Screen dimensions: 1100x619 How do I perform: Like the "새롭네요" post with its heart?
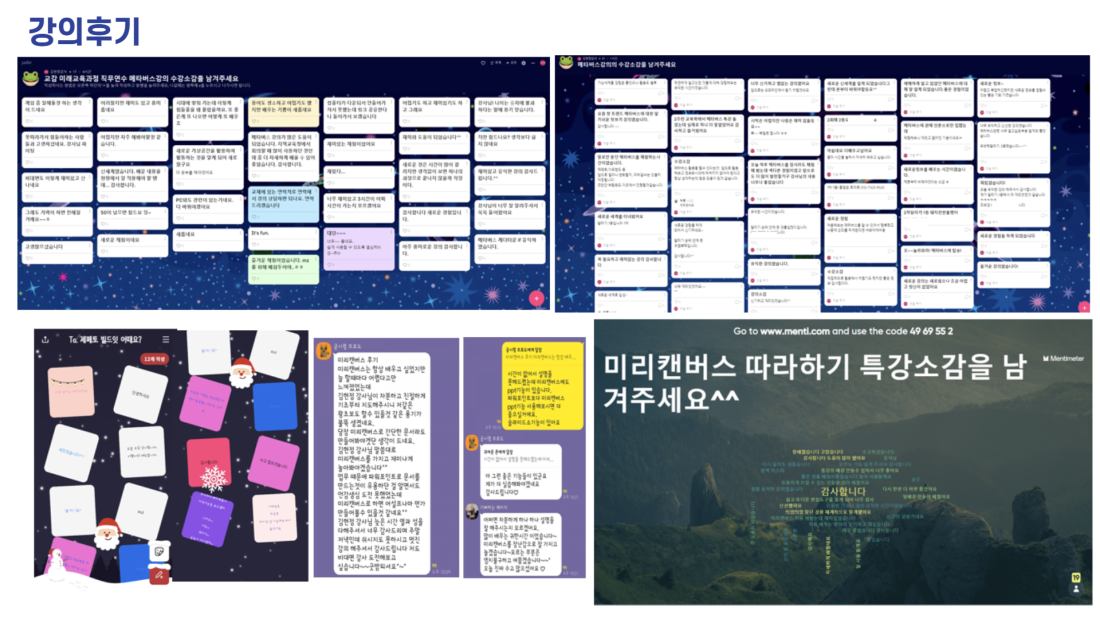(177, 245)
